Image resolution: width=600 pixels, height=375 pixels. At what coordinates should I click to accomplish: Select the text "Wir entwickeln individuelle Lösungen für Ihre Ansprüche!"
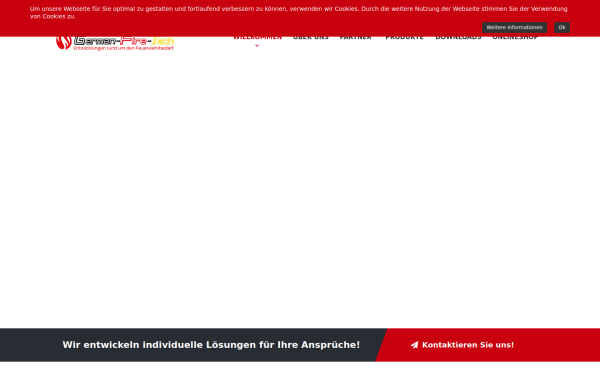[x=211, y=345]
